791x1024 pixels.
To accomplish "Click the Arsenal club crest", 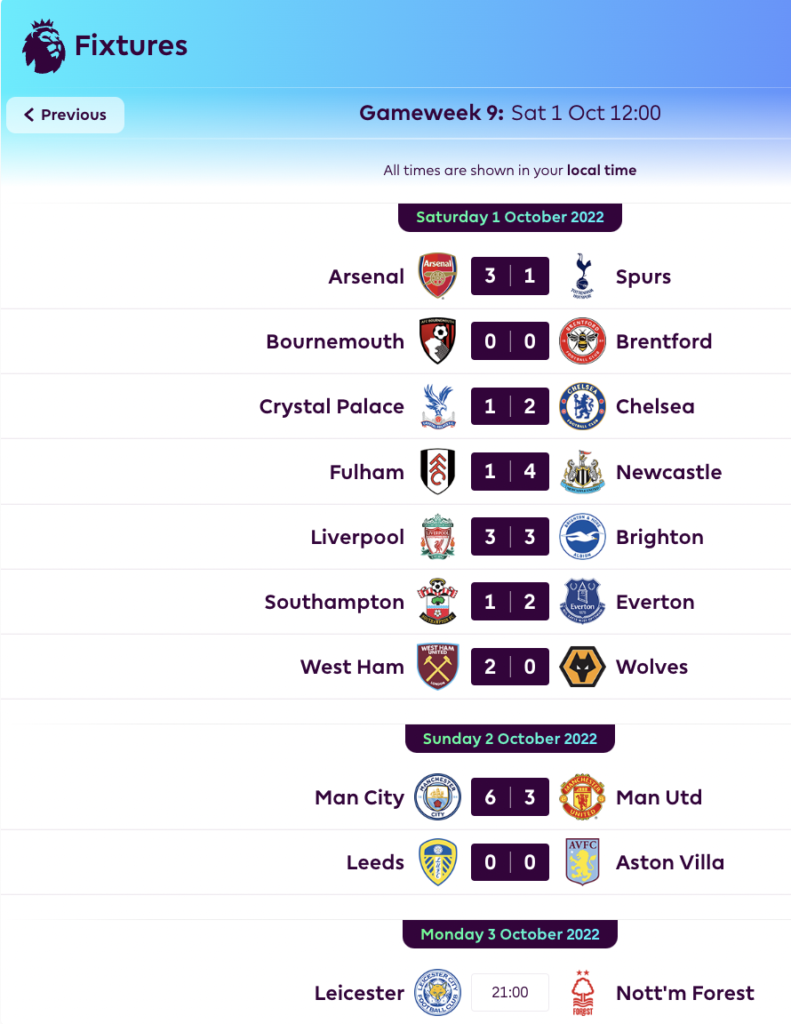I will point(438,276).
